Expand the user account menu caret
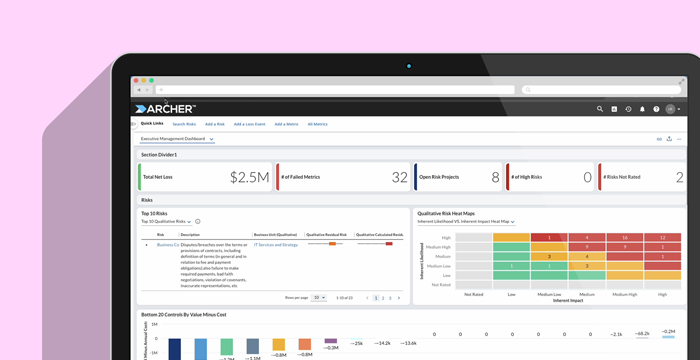 (679, 109)
